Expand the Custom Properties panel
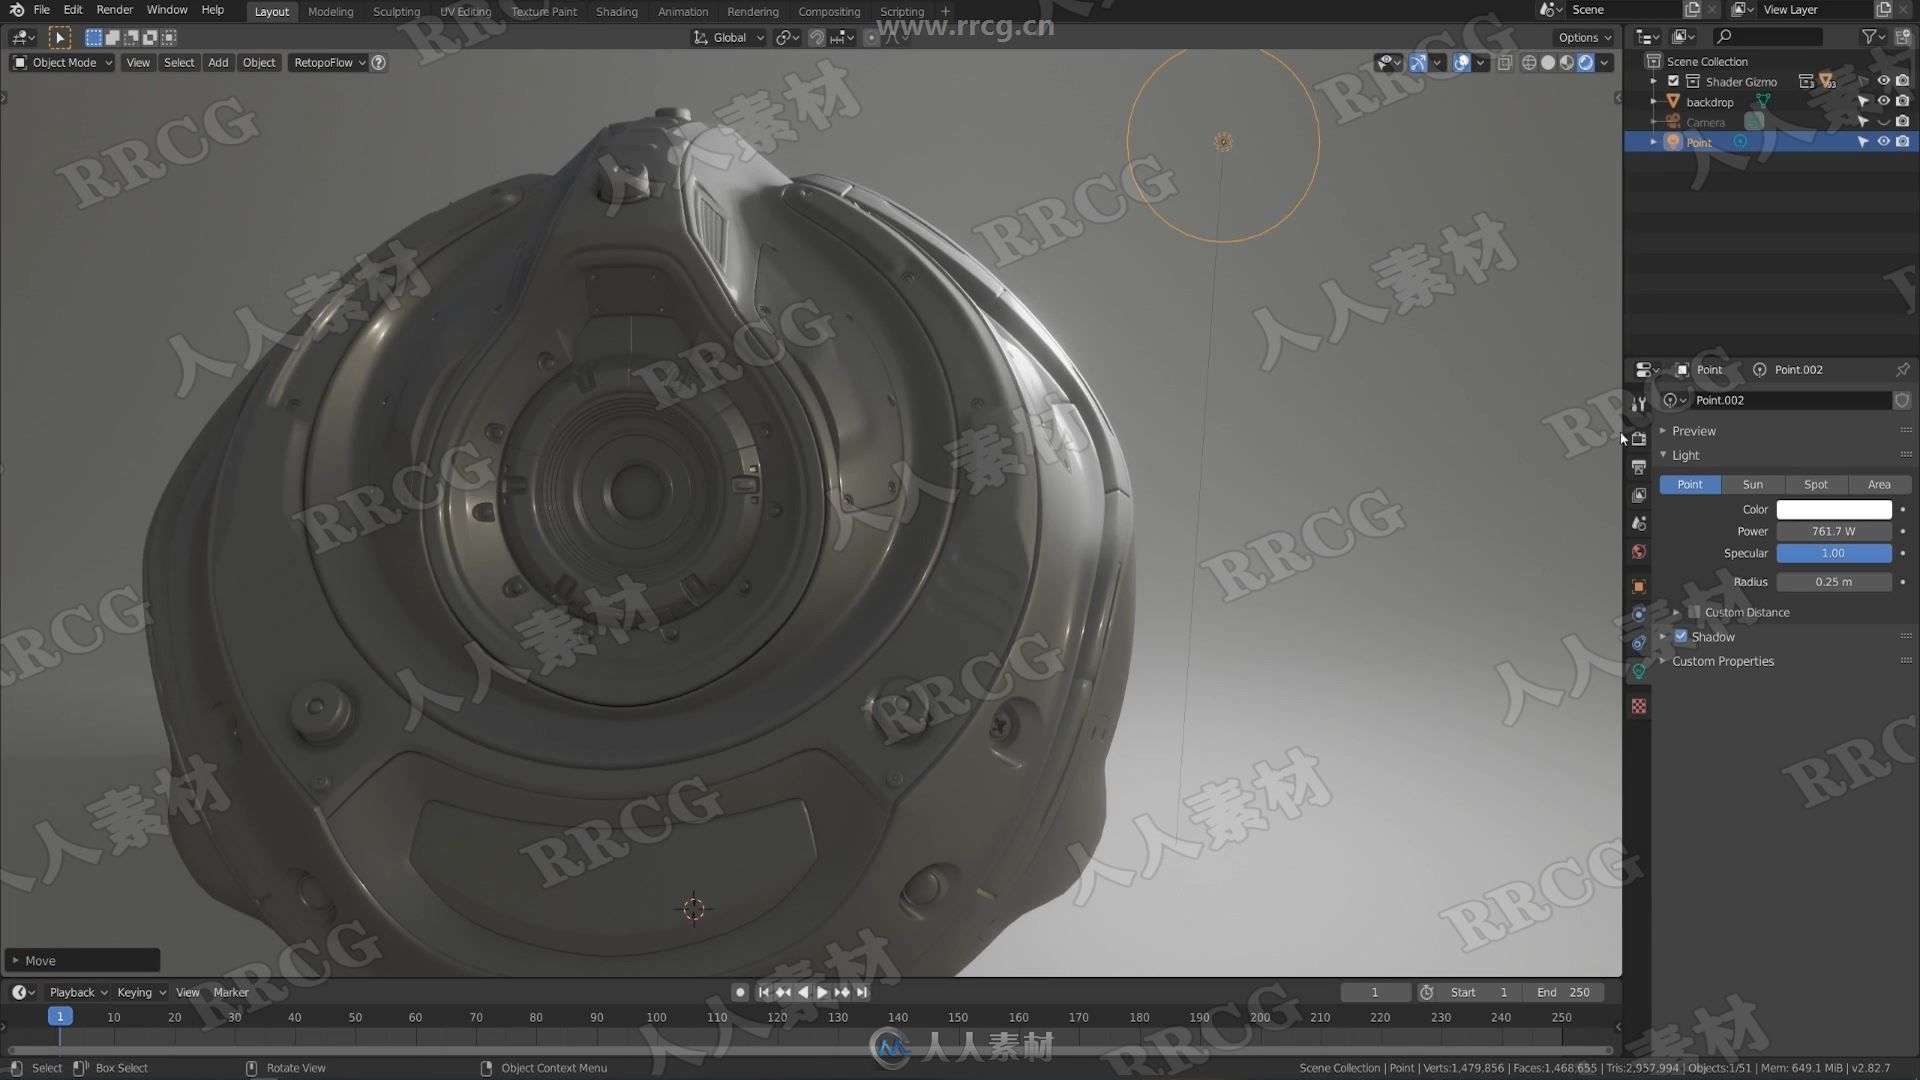 (1722, 661)
